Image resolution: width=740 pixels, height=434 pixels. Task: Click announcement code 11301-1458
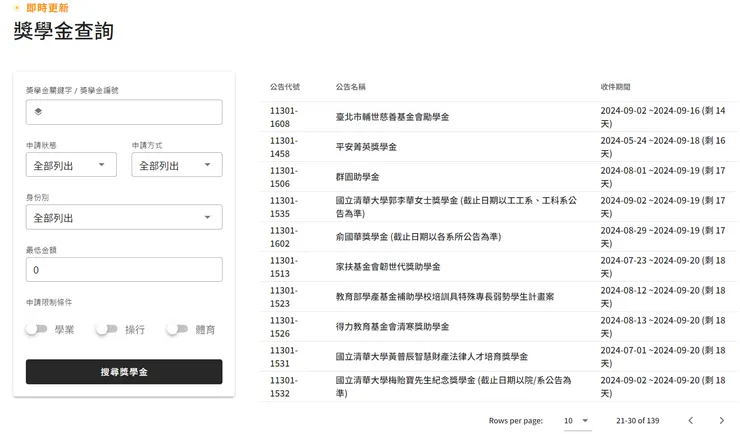(284, 147)
